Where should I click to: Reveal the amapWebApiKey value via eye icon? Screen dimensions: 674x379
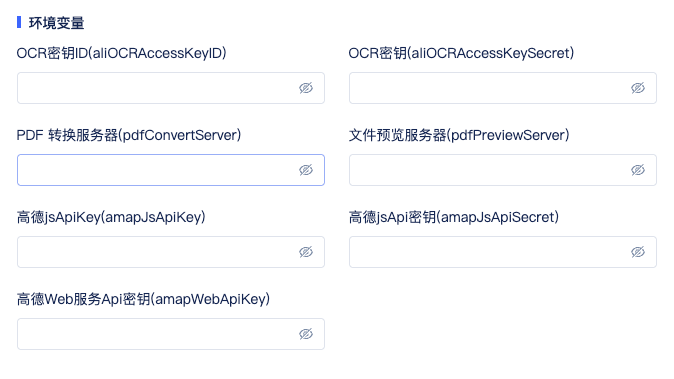[x=306, y=334]
